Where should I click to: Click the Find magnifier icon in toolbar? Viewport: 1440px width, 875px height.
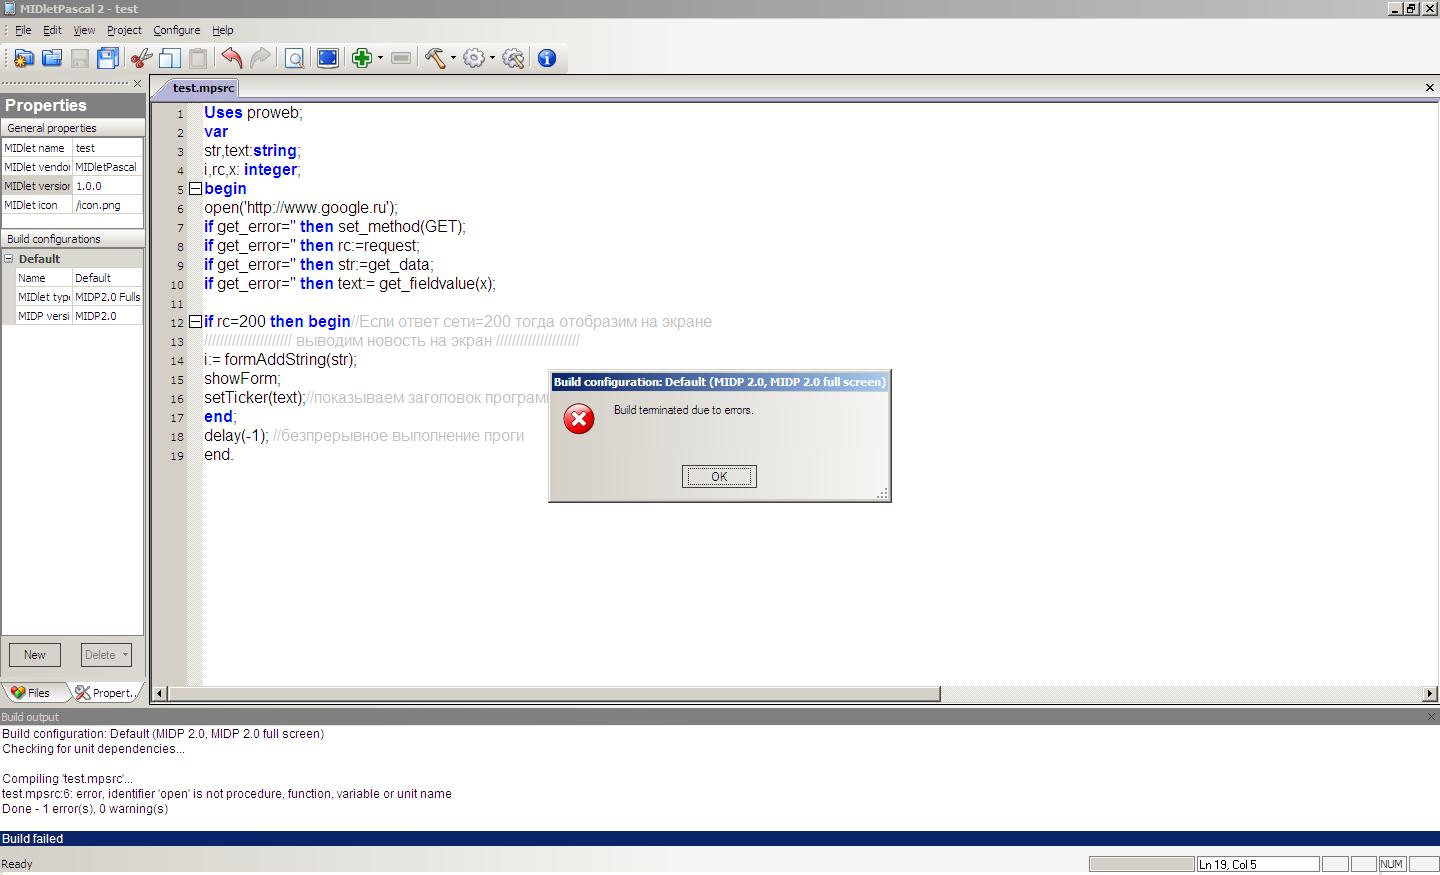pos(294,58)
